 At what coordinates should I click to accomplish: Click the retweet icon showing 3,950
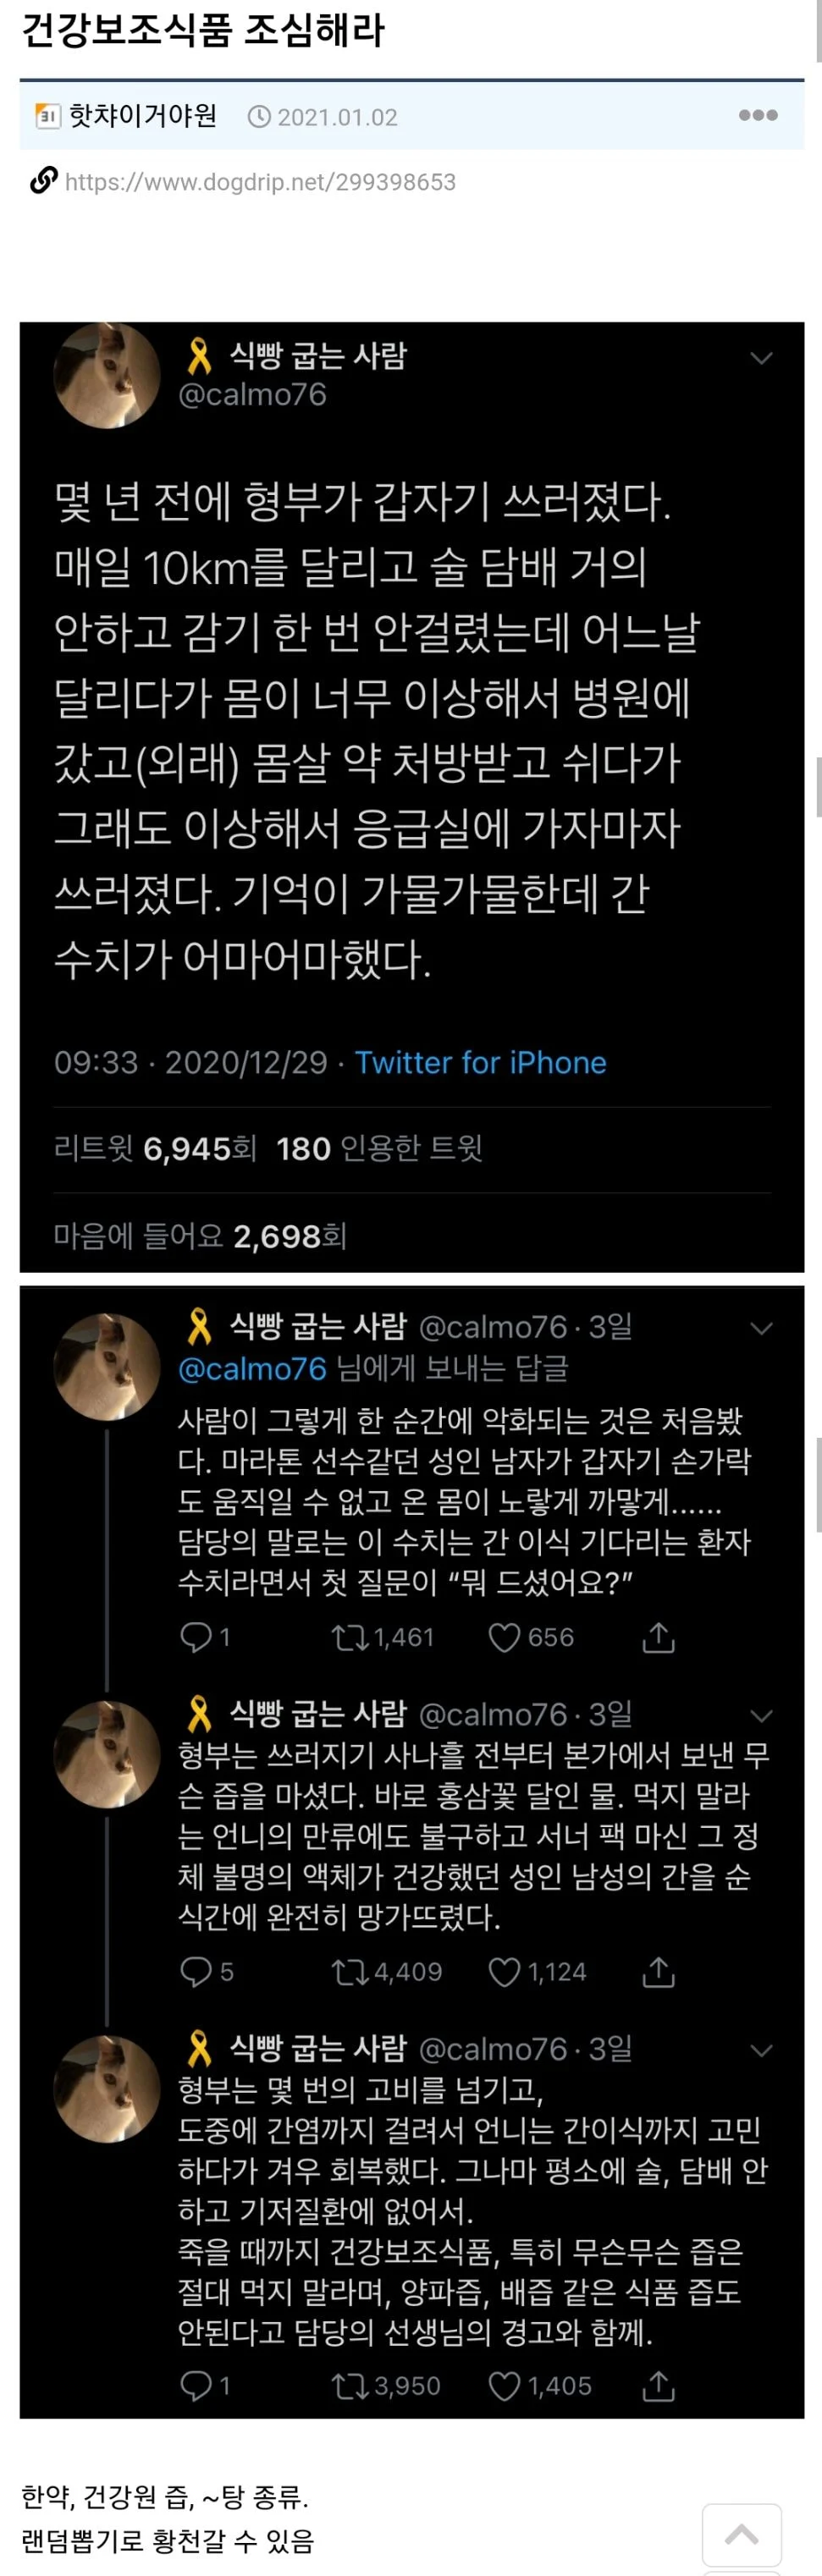[350, 2385]
